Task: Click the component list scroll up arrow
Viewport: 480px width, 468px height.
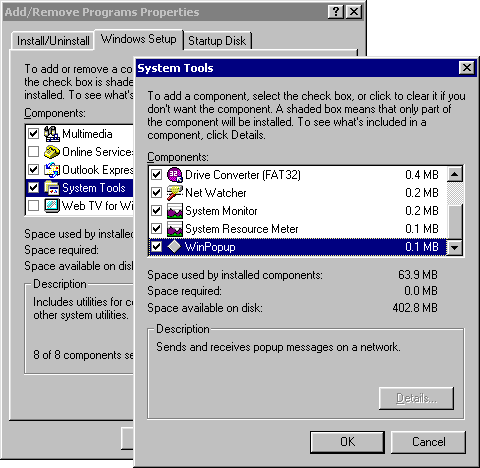Action: tap(455, 174)
